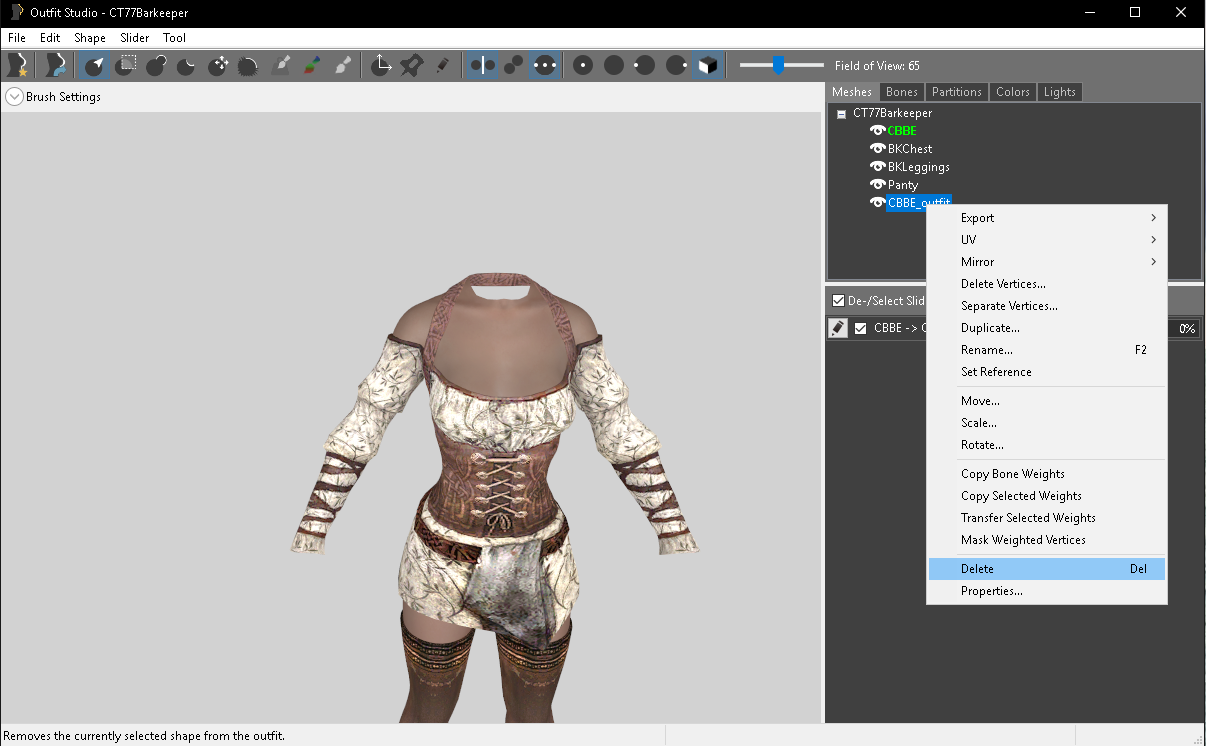Image resolution: width=1206 pixels, height=746 pixels.
Task: Select the Move brush with four arrows
Action: click(218, 66)
